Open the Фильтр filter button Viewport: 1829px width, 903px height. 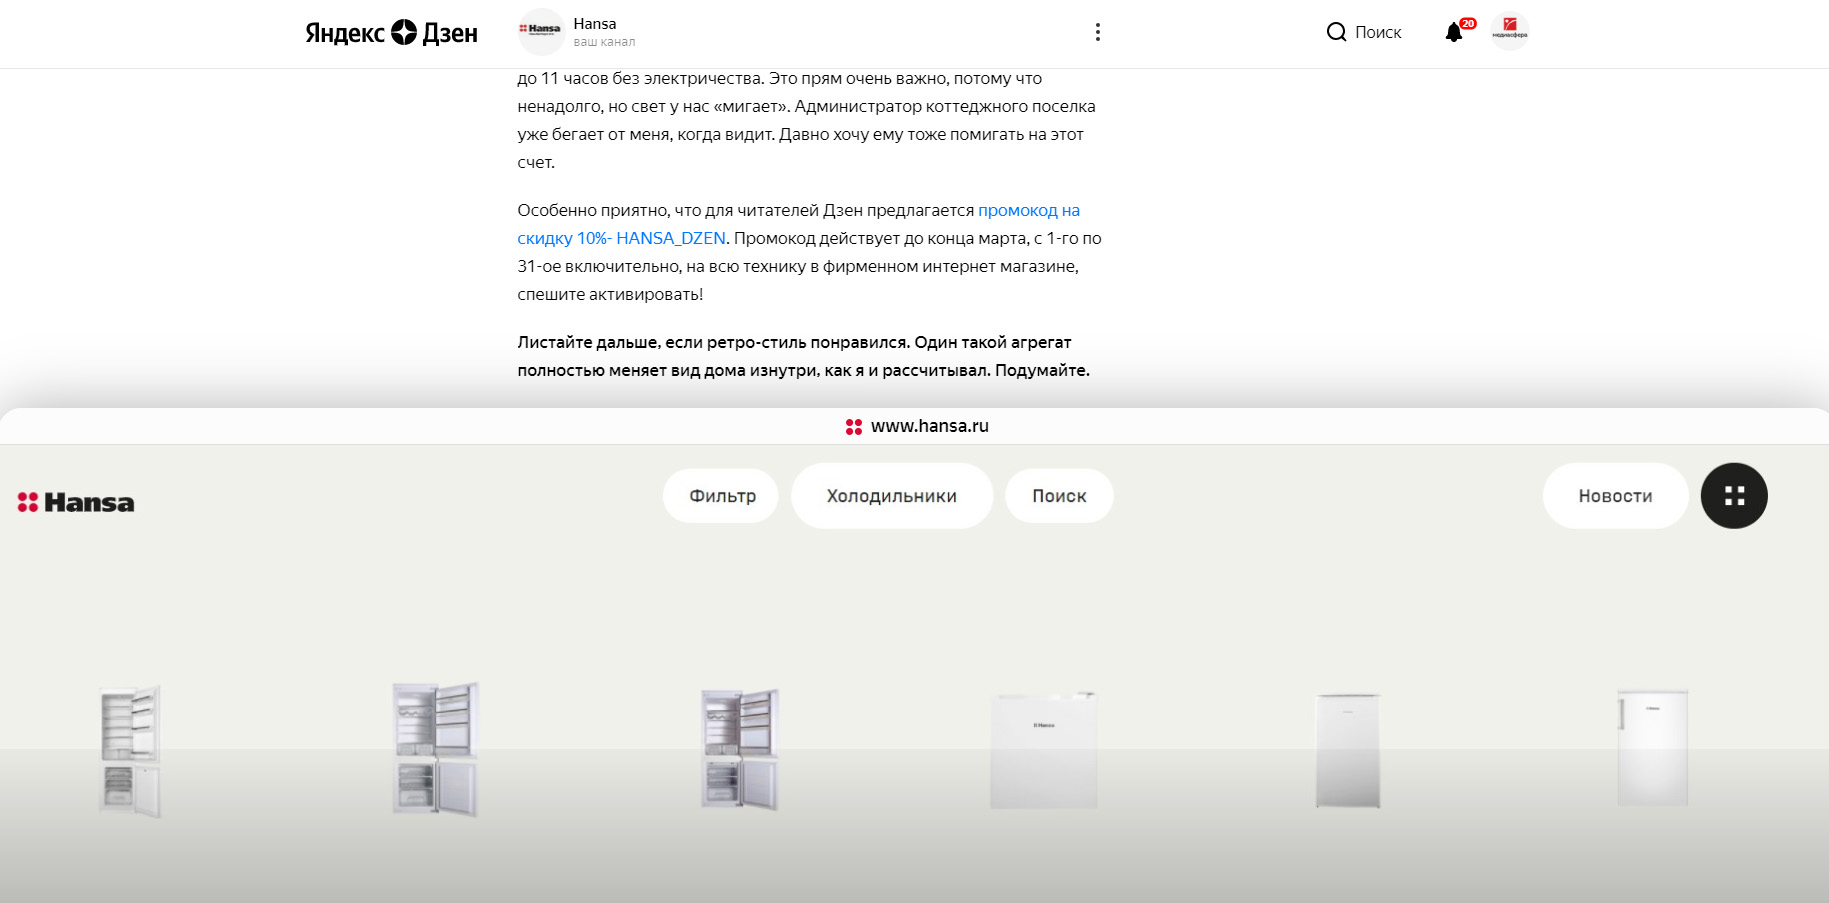(721, 496)
